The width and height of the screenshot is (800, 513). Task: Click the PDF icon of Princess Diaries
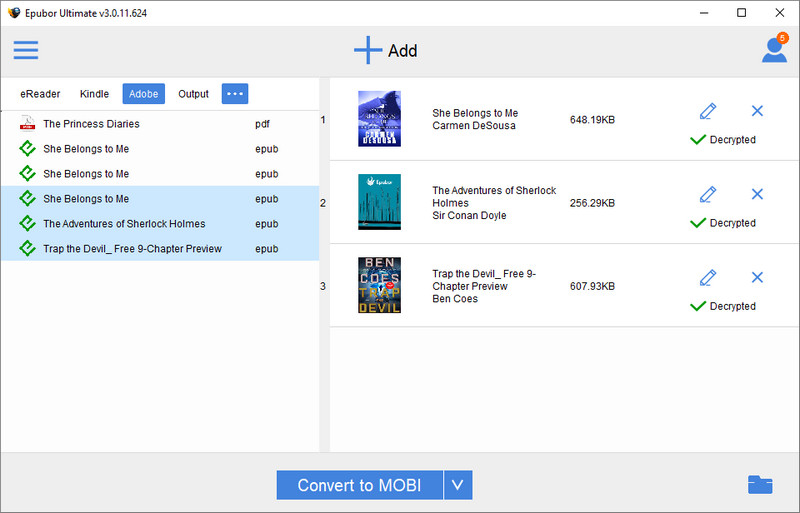coord(27,124)
